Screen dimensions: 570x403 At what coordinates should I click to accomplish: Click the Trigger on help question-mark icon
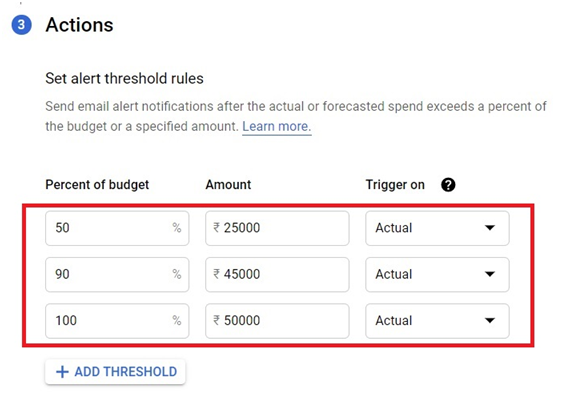pyautogui.click(x=448, y=185)
